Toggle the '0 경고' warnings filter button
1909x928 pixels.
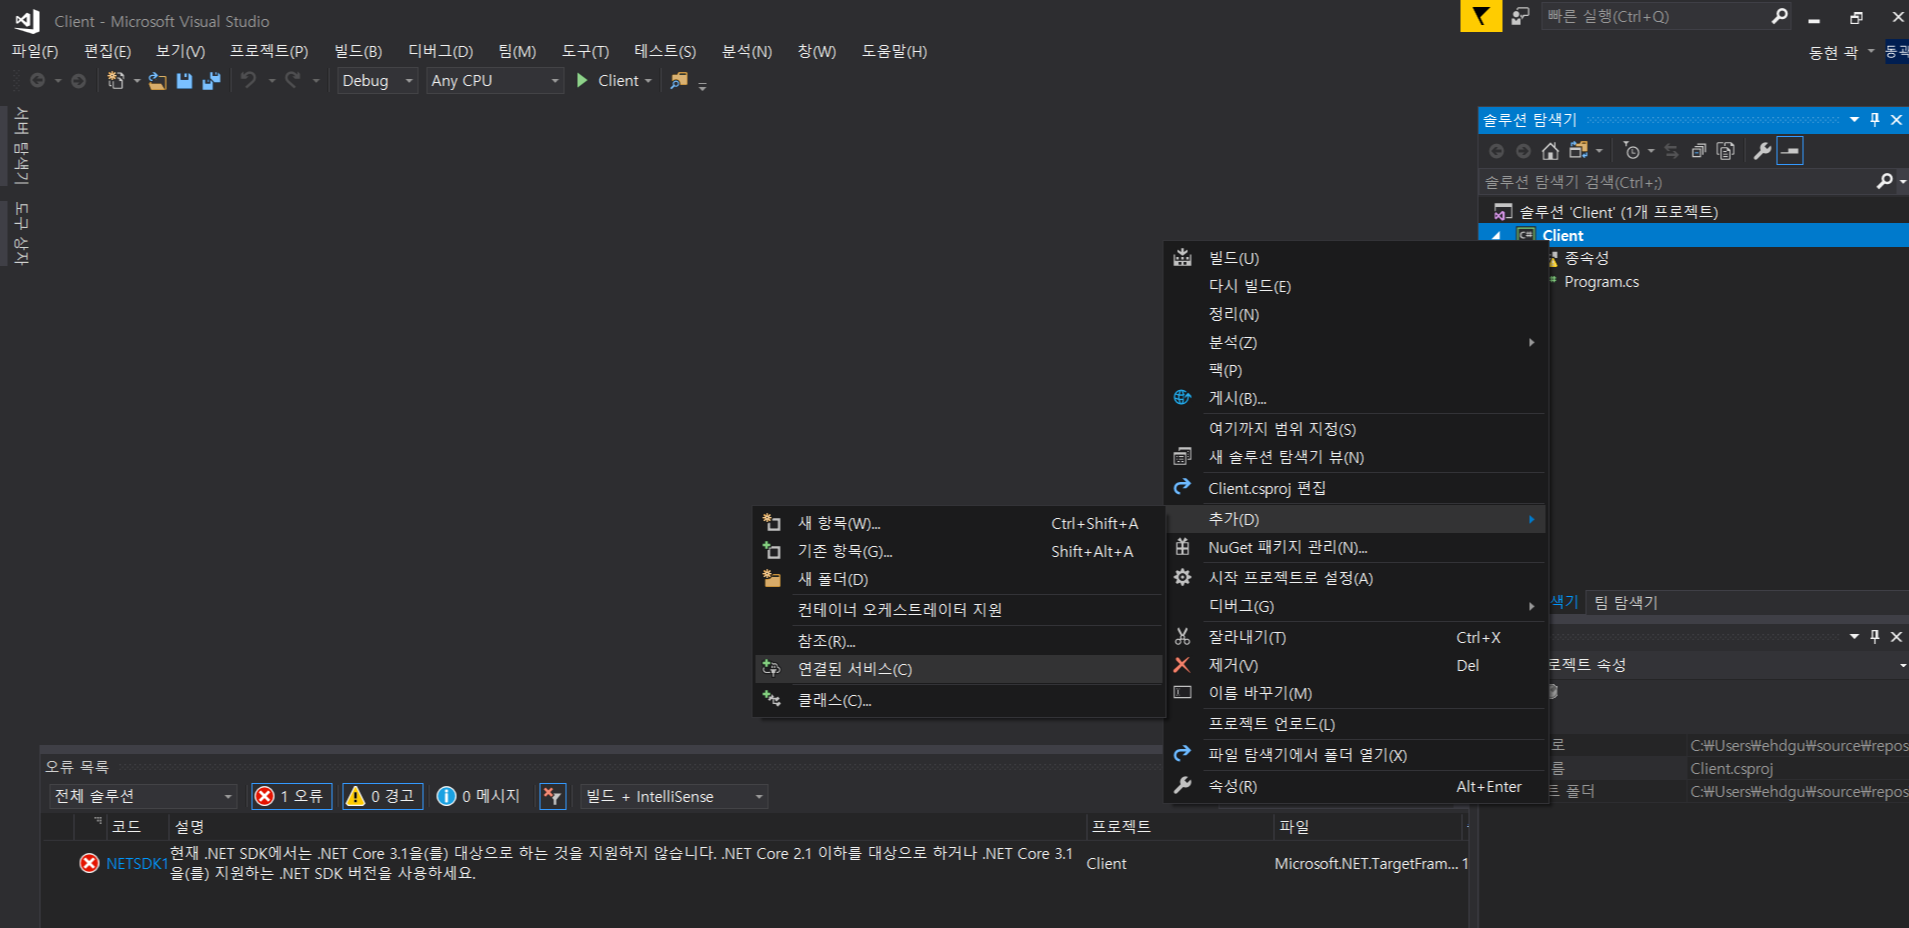382,796
